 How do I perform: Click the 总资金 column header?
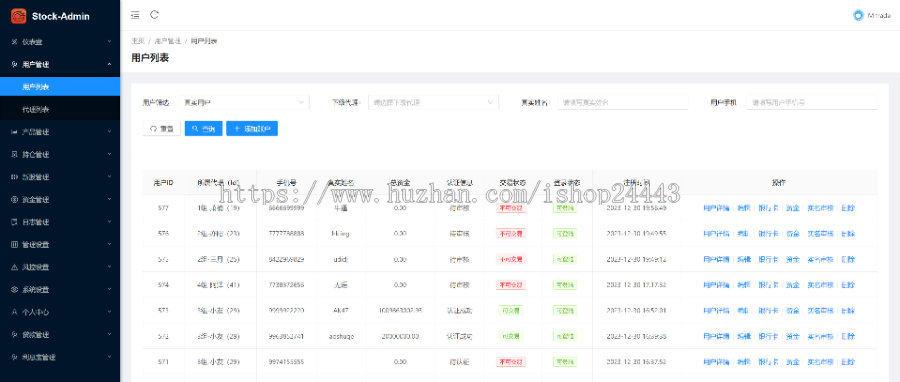[x=399, y=182]
